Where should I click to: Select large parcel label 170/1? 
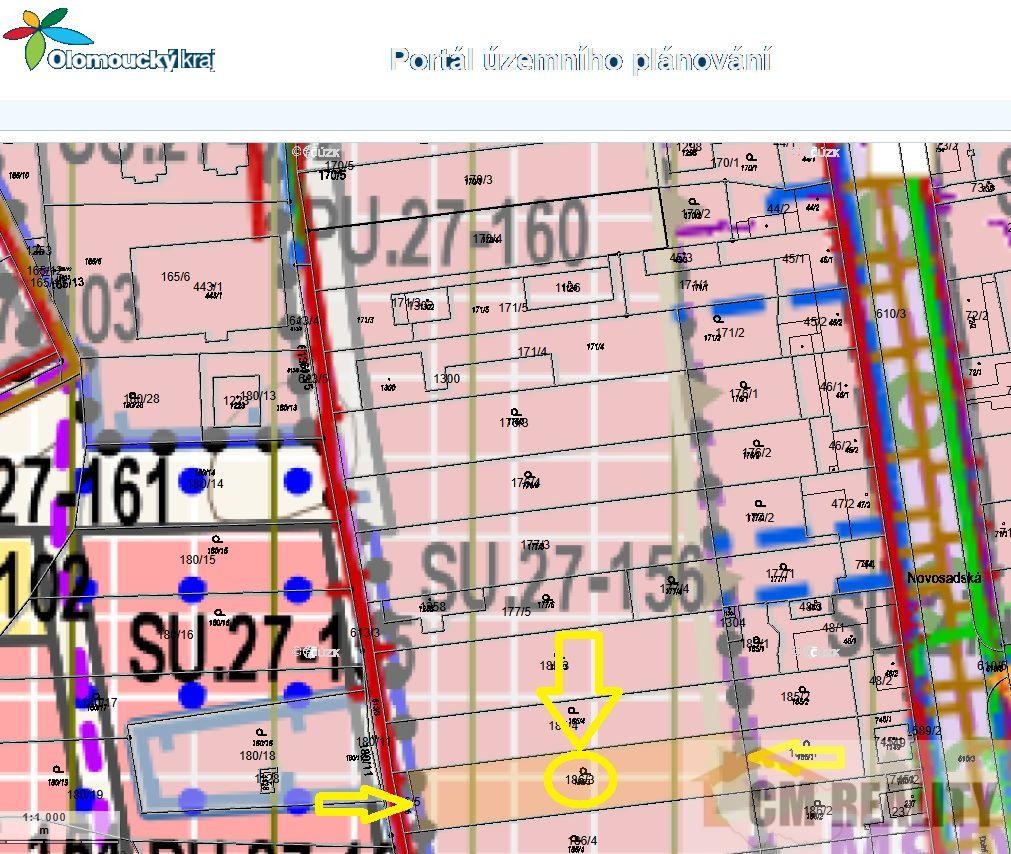click(725, 162)
